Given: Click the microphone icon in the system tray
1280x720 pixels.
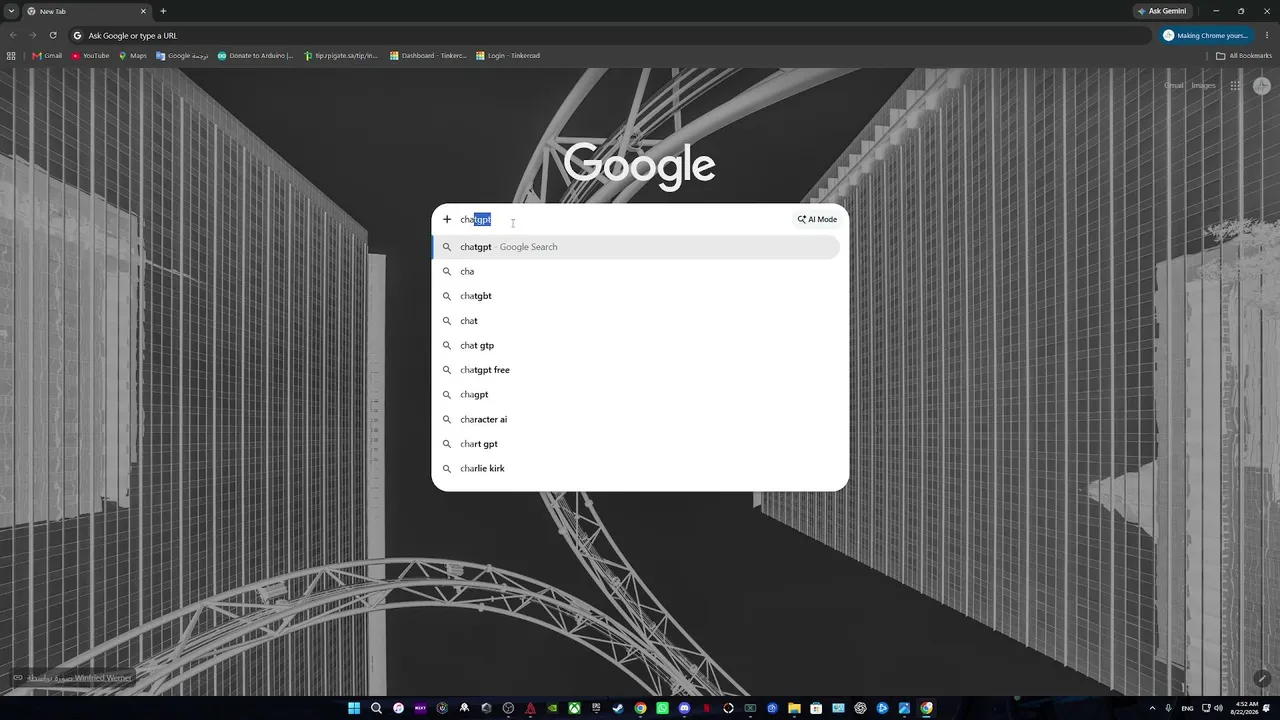Looking at the screenshot, I should [1168, 708].
